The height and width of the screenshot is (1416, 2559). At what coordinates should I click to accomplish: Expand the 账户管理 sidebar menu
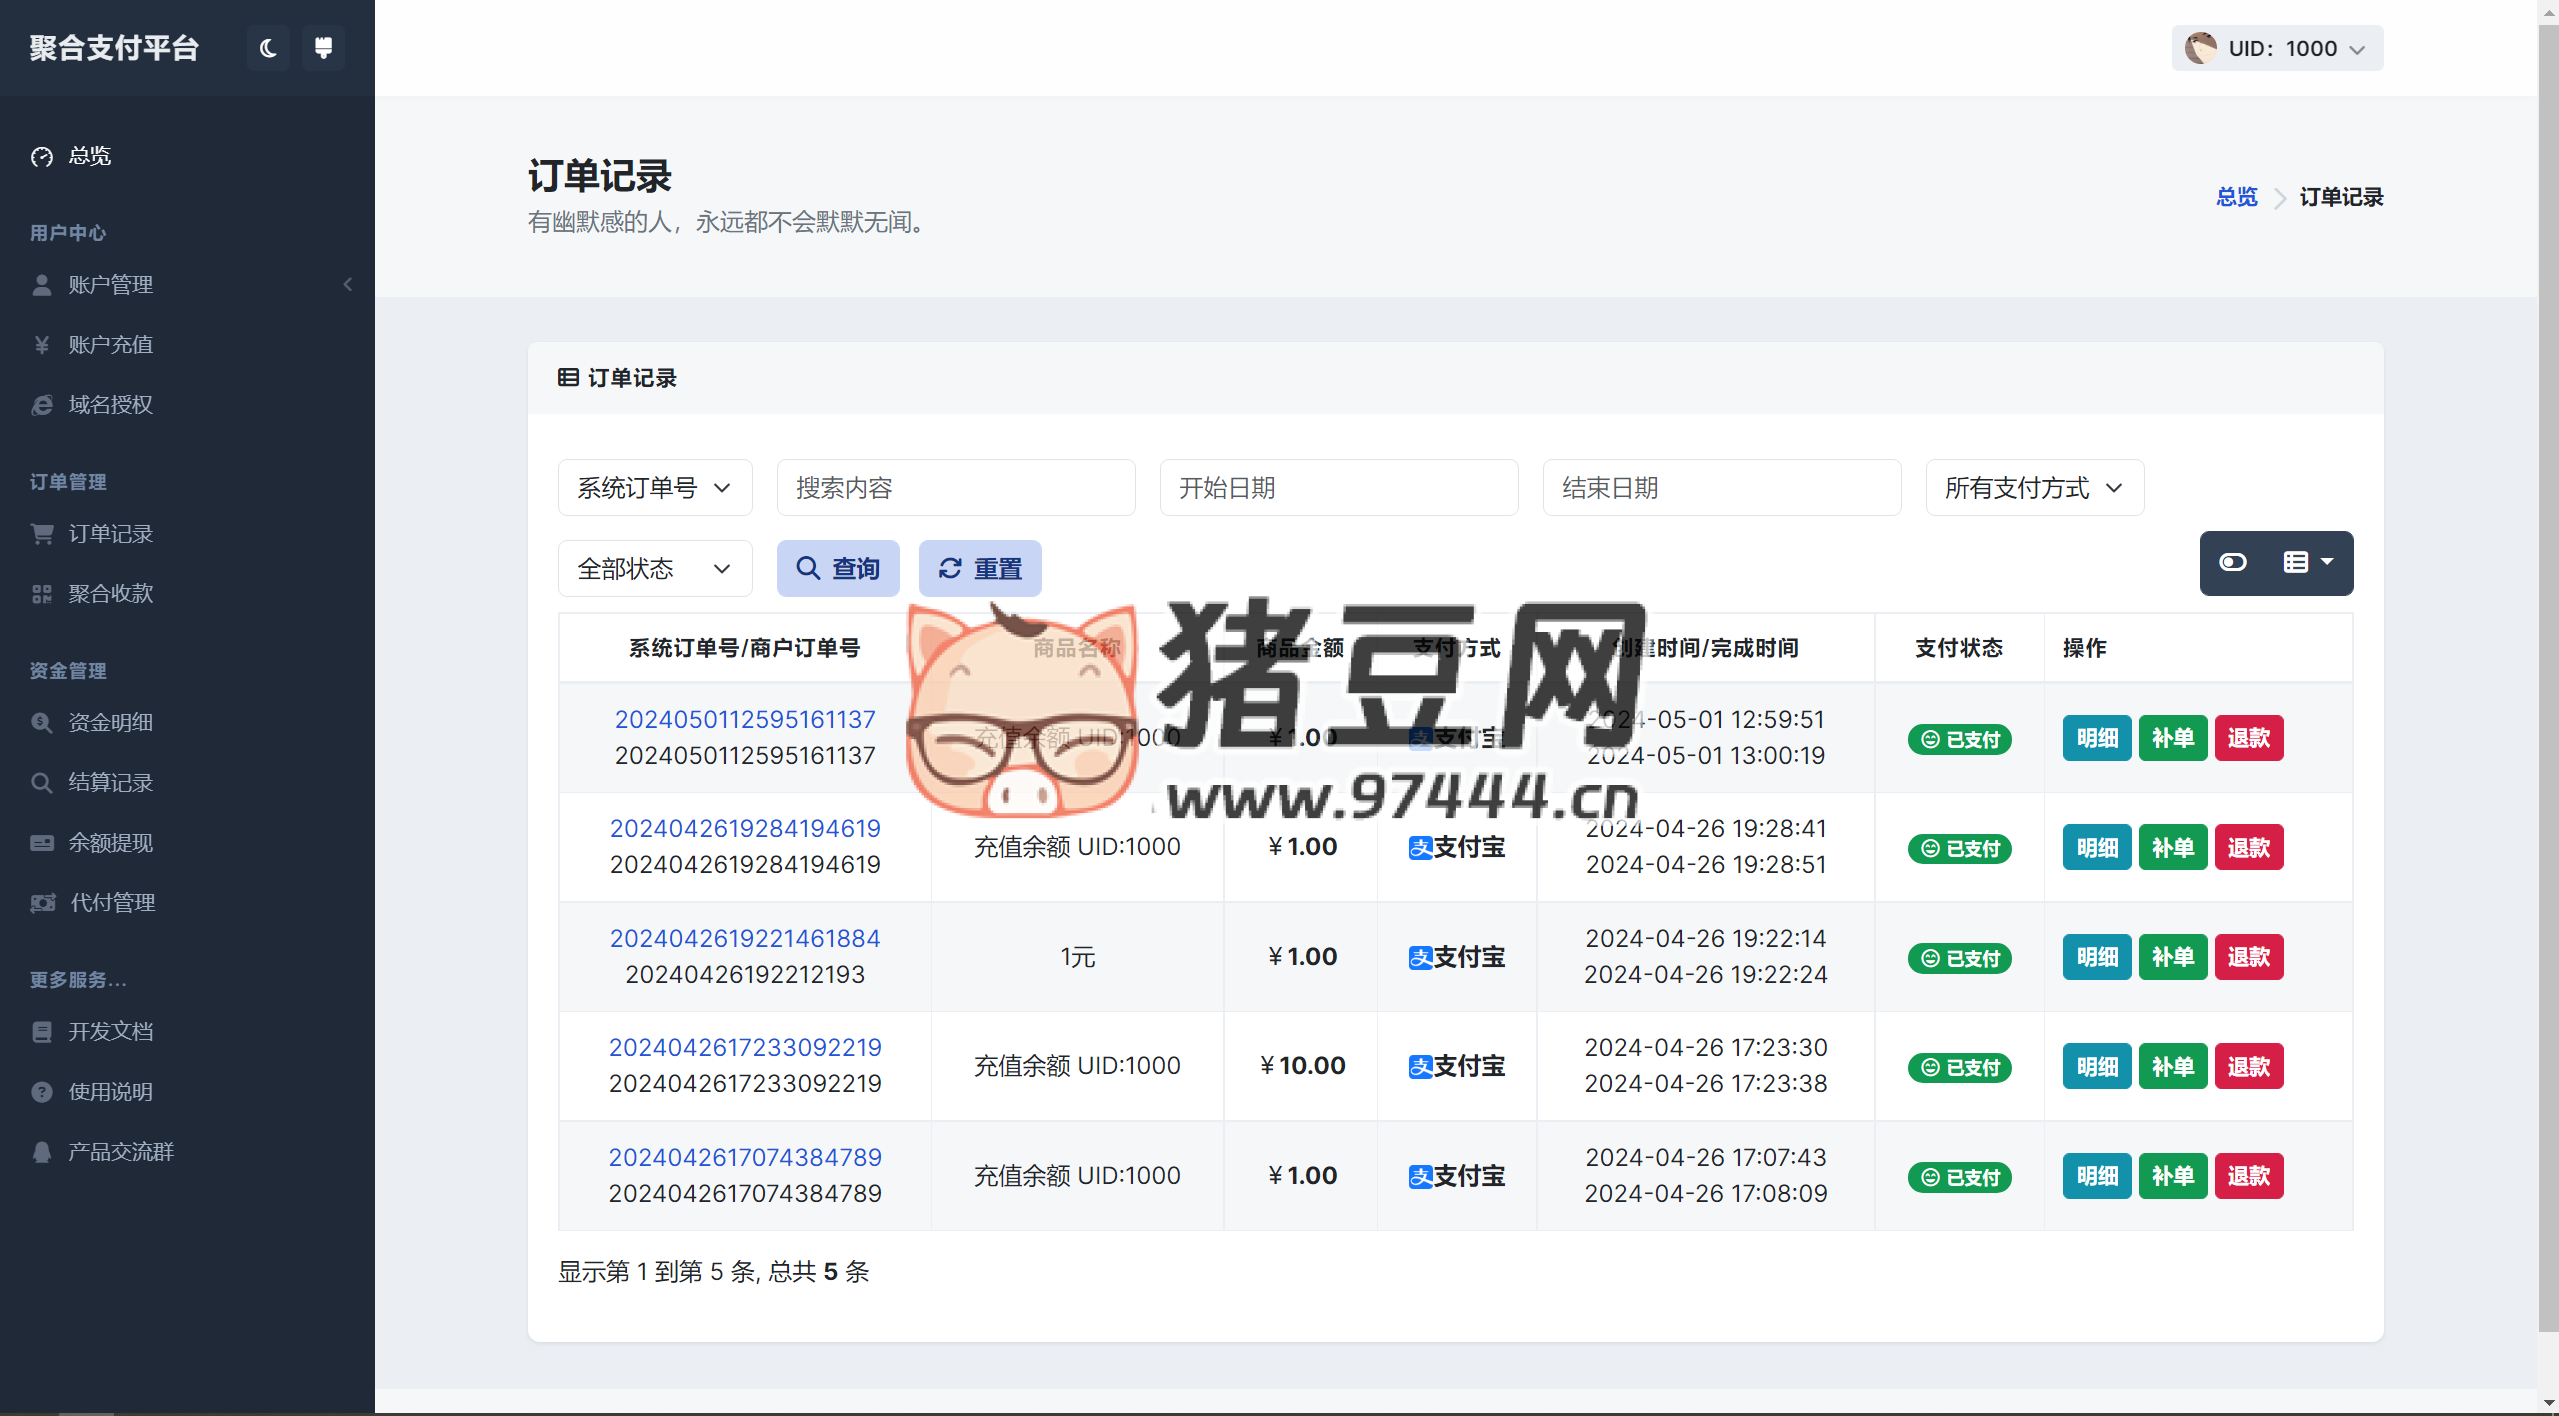coord(187,285)
